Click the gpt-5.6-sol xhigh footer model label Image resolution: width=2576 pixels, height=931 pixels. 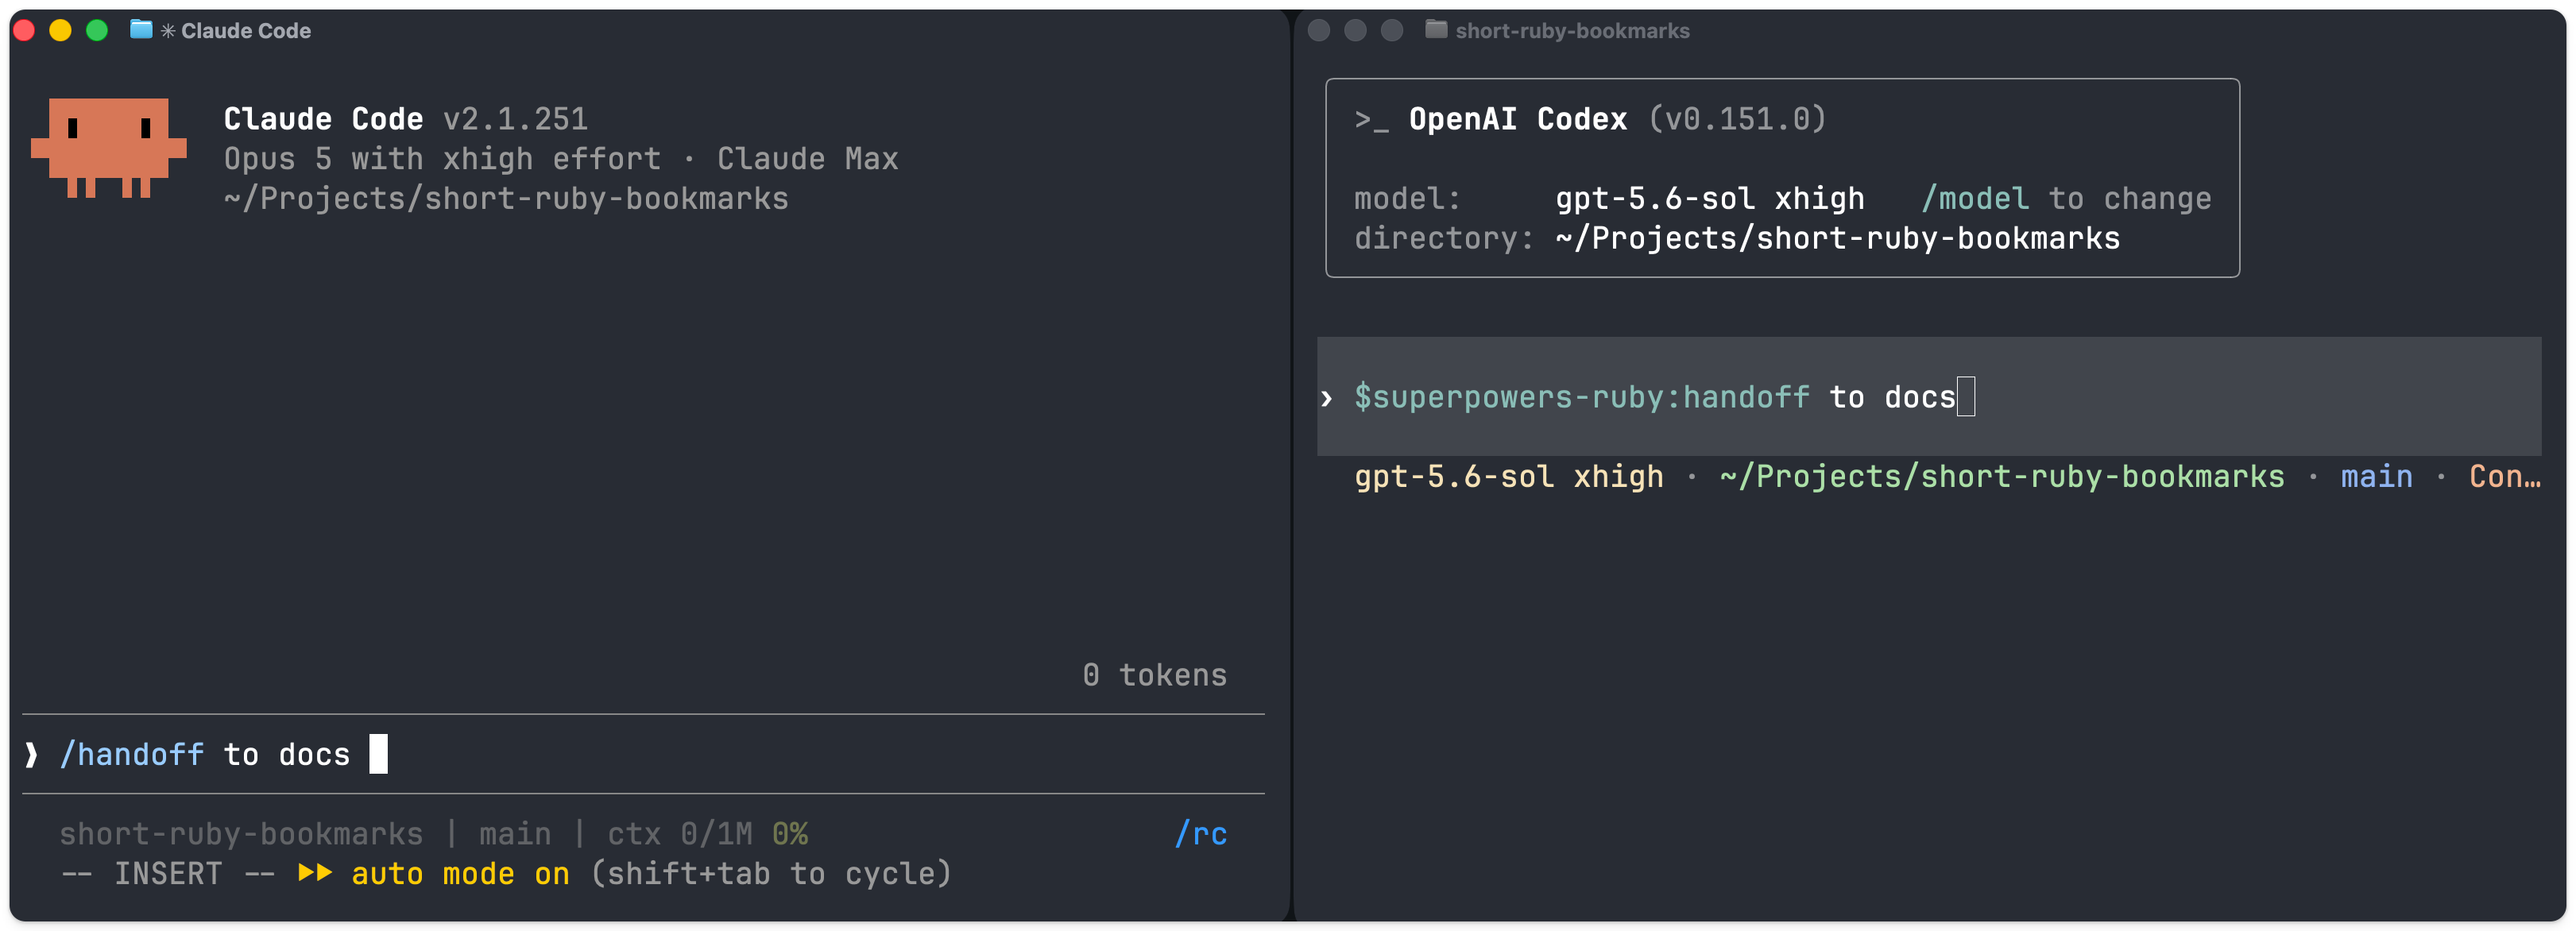(1509, 477)
